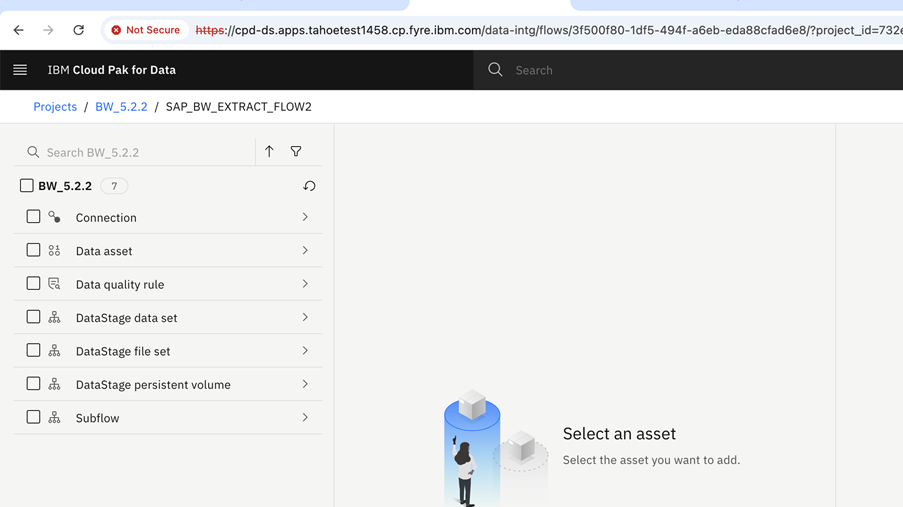The image size is (903, 507).
Task: Open the Projects breadcrumb link
Action: pos(55,107)
